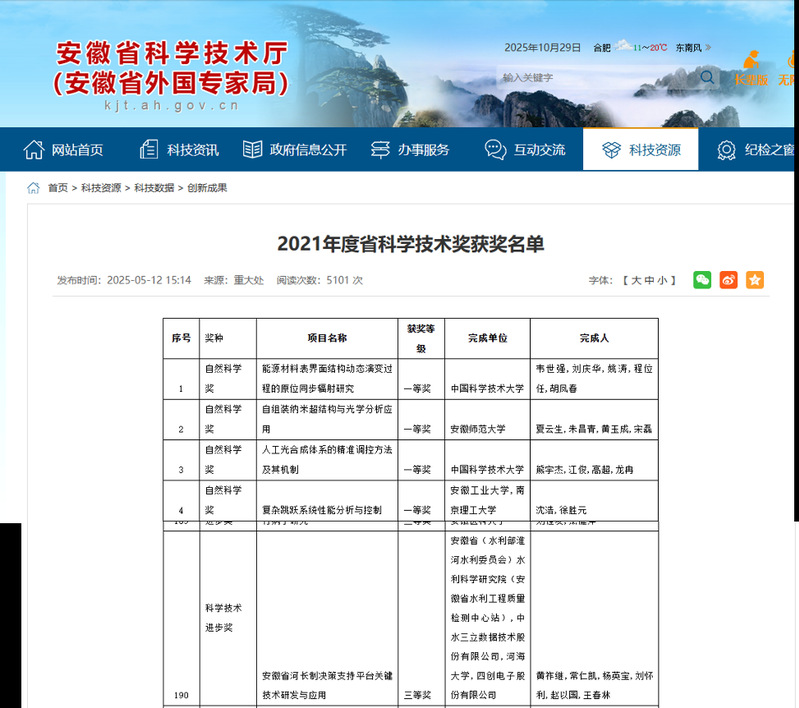Click the weather cloud icon
The image size is (799, 708).
click(622, 47)
